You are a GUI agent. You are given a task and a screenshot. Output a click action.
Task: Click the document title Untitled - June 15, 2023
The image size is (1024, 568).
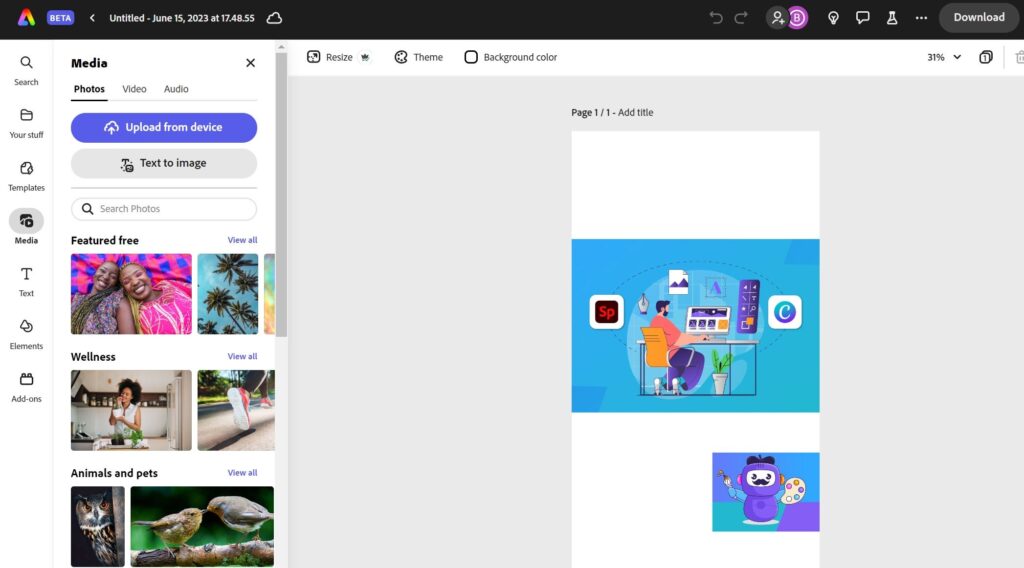(182, 18)
